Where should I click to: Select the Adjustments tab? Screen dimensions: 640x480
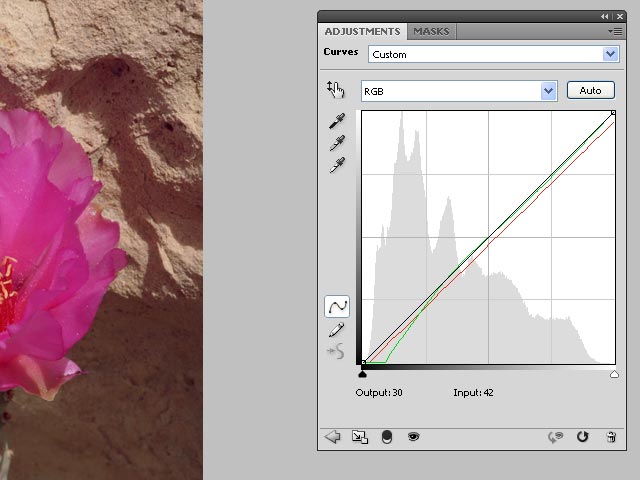point(363,32)
